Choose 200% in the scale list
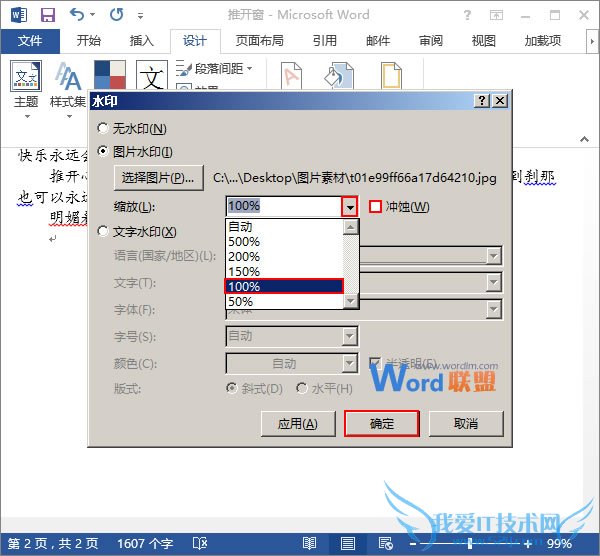 coord(285,256)
